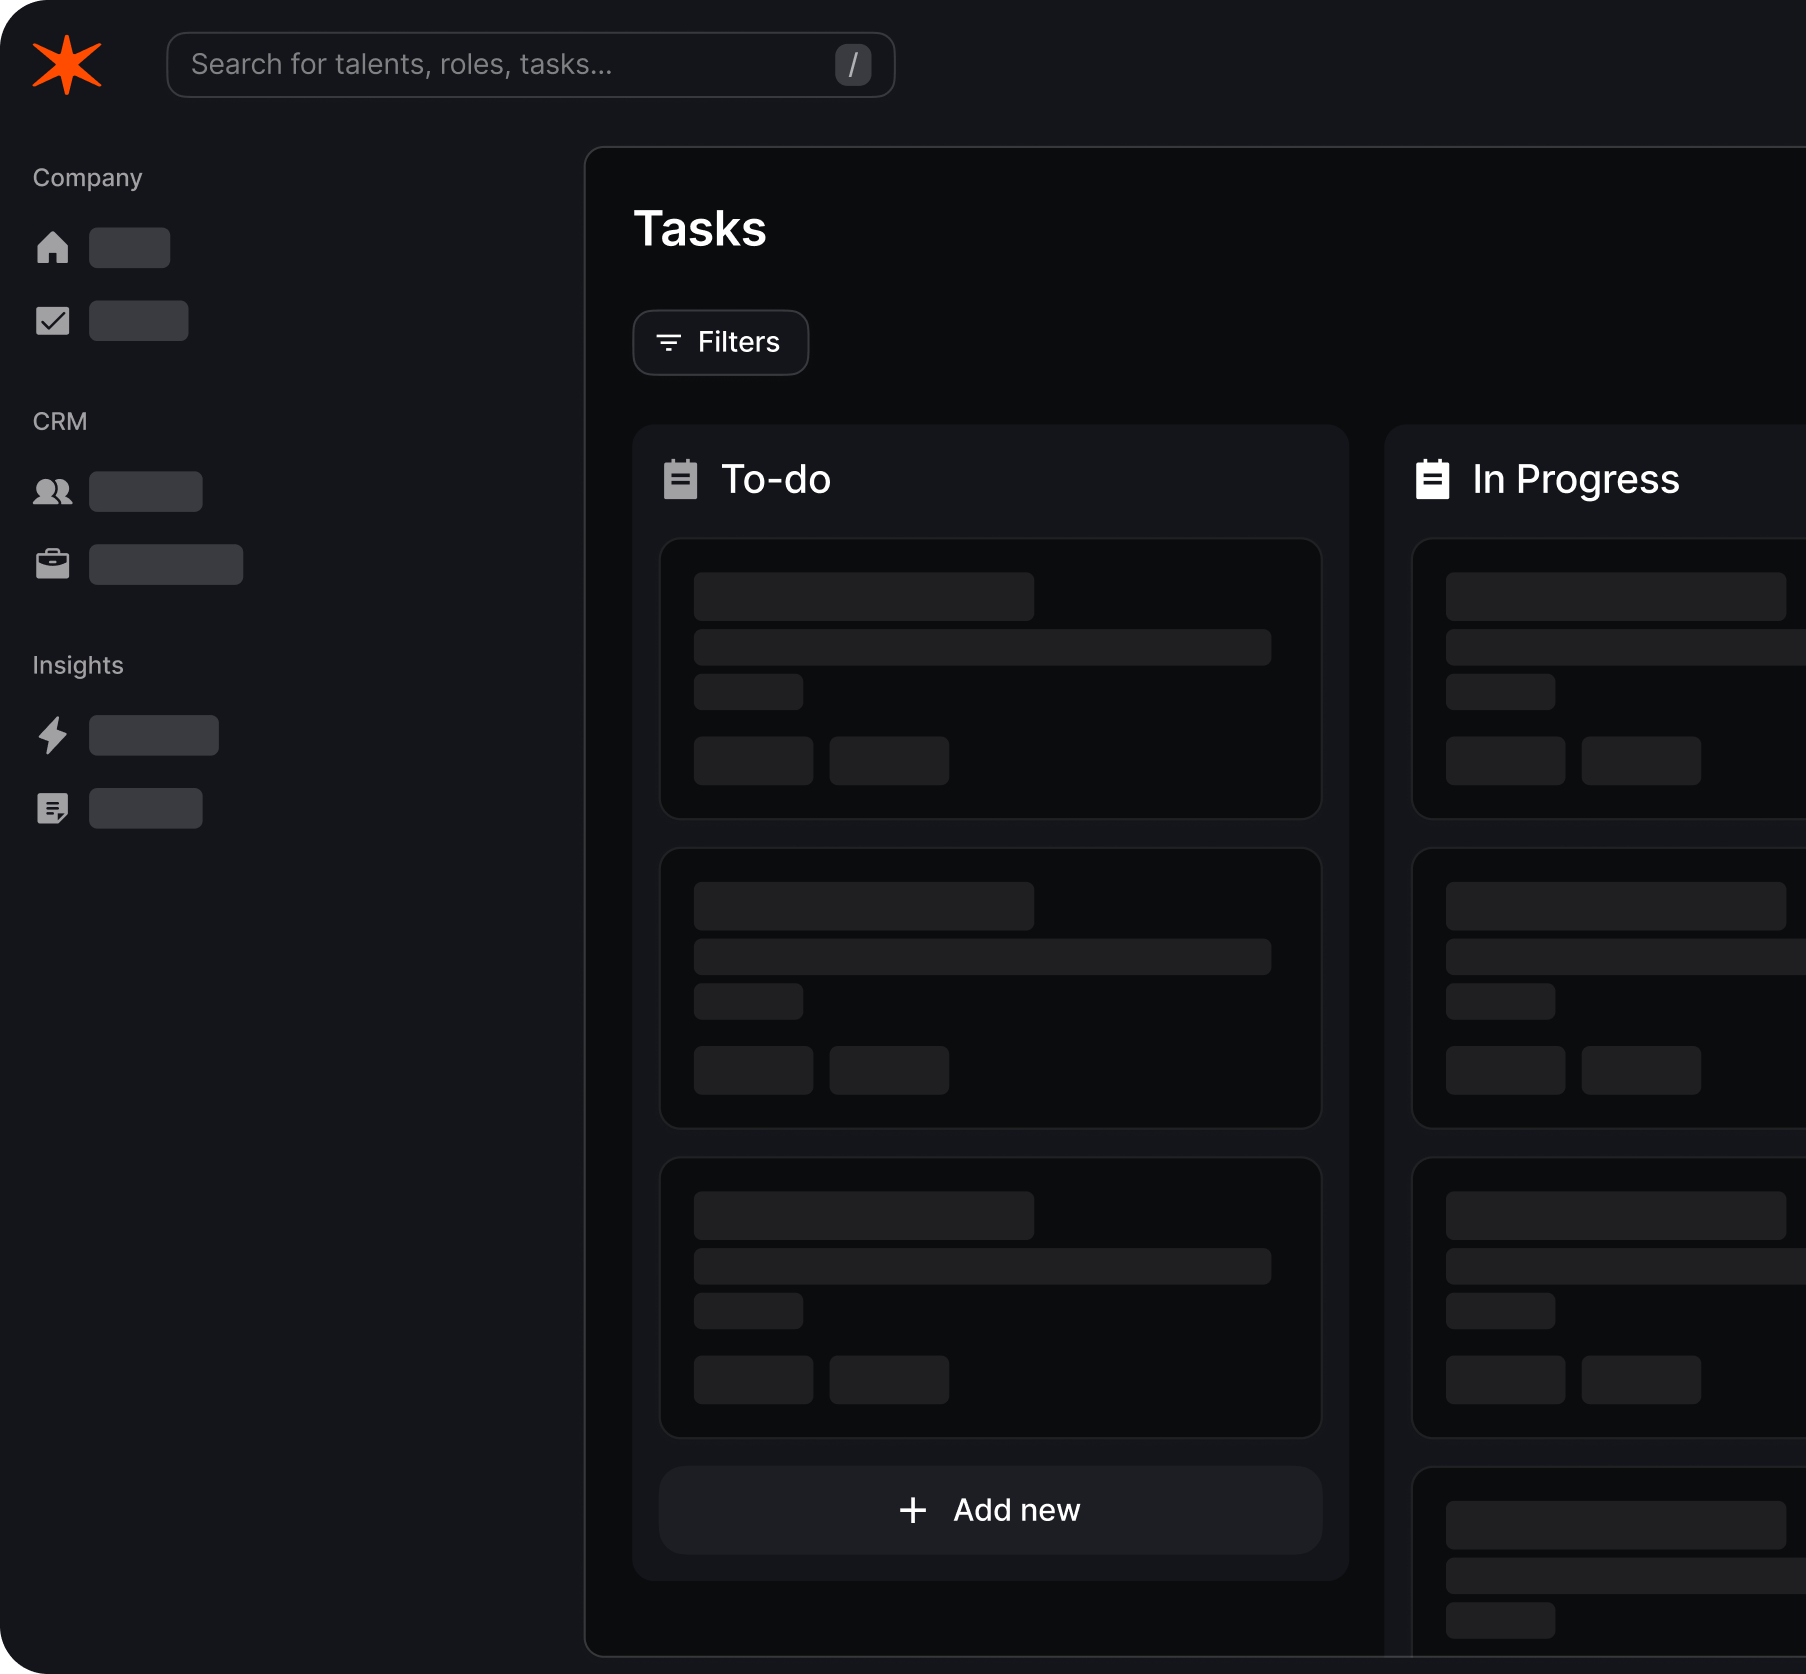Click the Company section label
1806x1674 pixels.
[x=88, y=178]
